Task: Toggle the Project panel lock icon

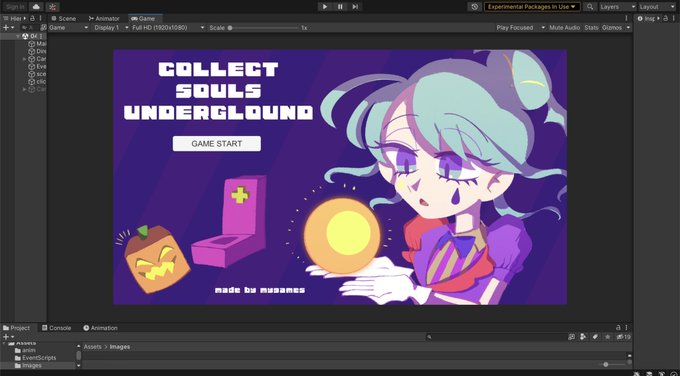Action: tap(619, 327)
